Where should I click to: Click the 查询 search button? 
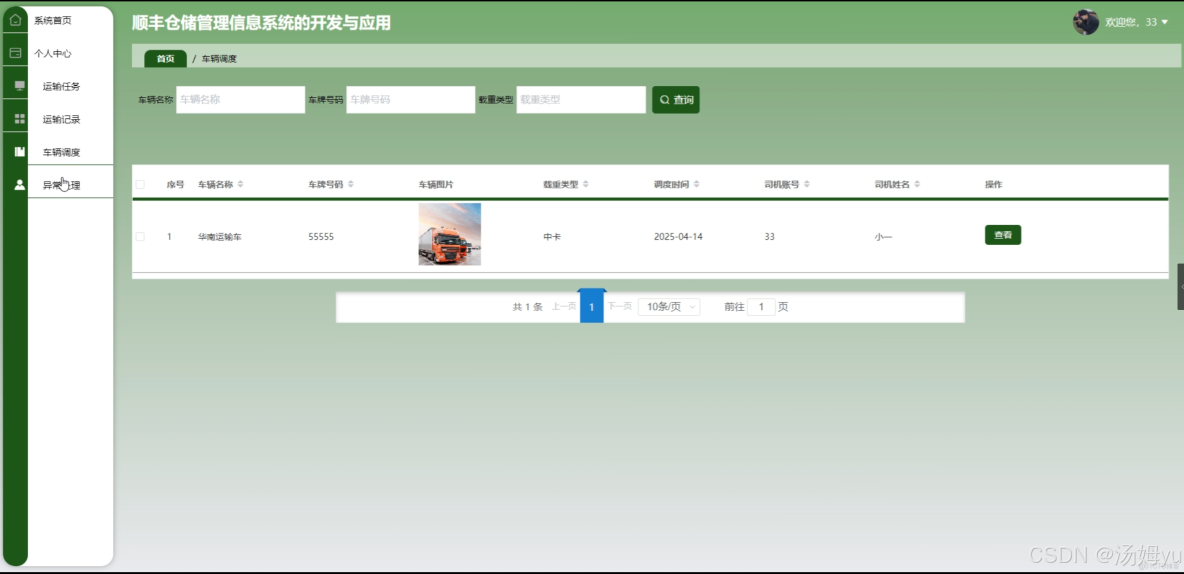pyautogui.click(x=676, y=100)
